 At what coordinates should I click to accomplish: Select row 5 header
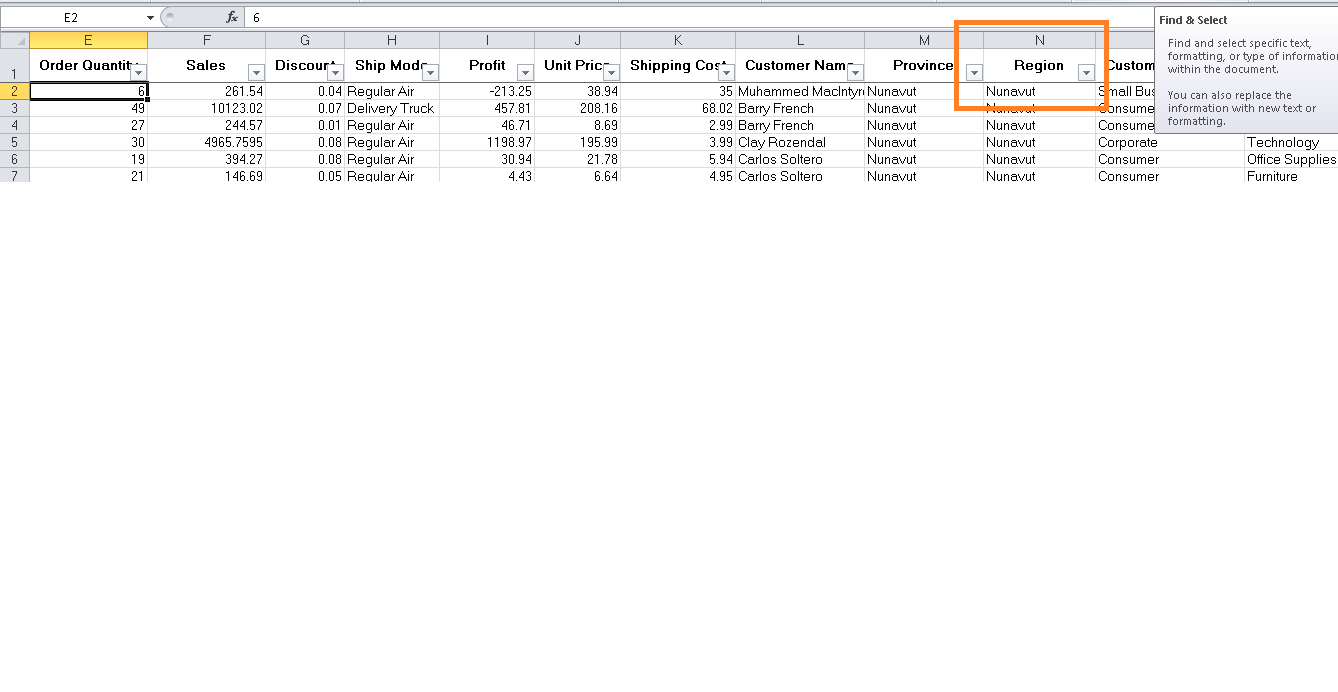tap(15, 142)
